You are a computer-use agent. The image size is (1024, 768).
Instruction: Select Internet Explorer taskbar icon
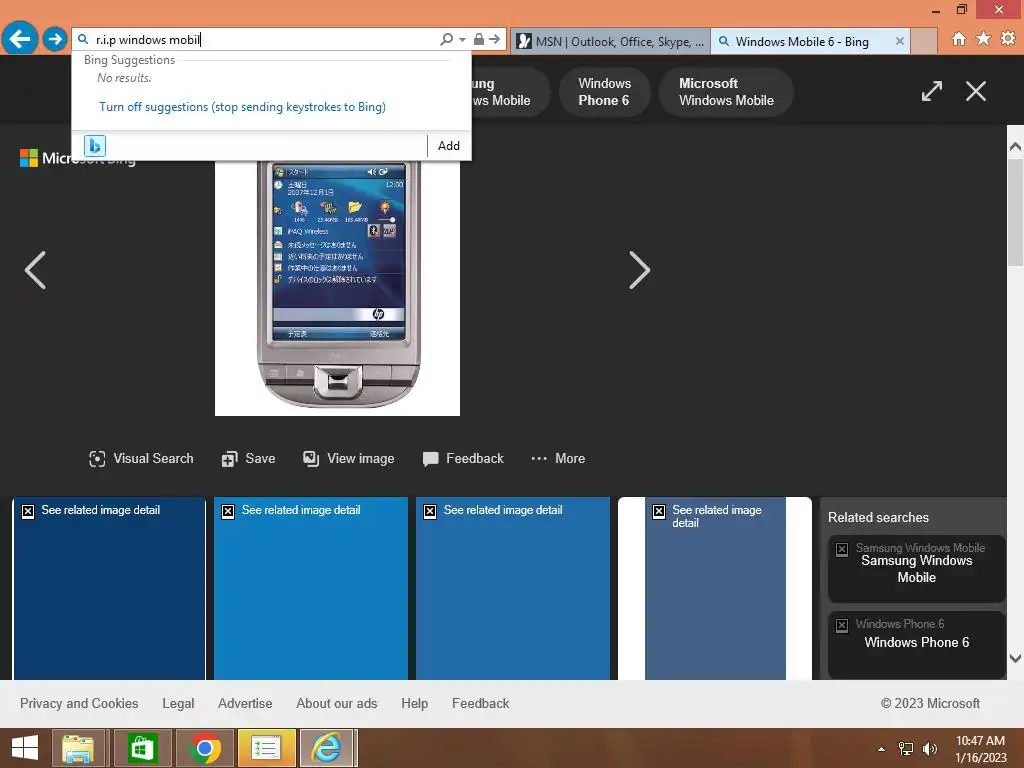coord(326,748)
